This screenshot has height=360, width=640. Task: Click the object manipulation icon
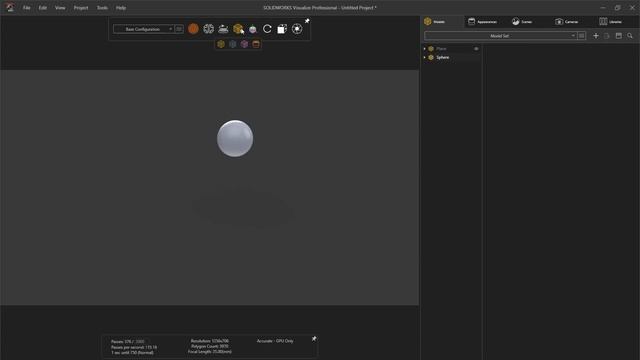tap(253, 29)
